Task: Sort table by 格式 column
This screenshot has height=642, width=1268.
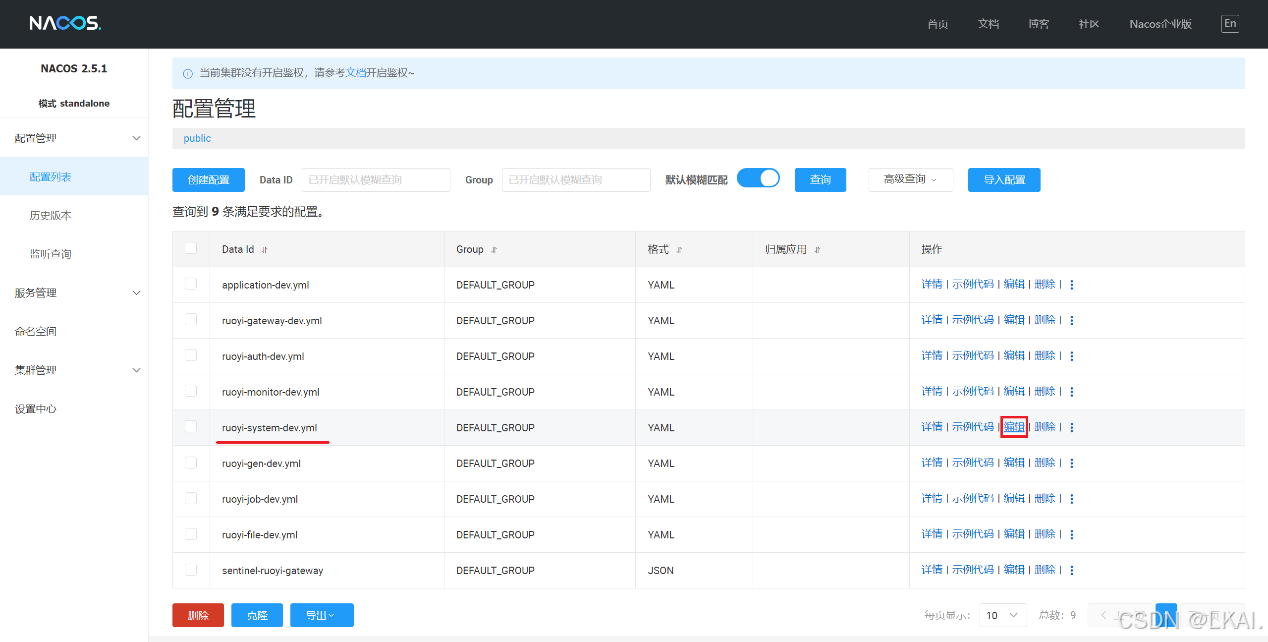Action: tap(679, 250)
